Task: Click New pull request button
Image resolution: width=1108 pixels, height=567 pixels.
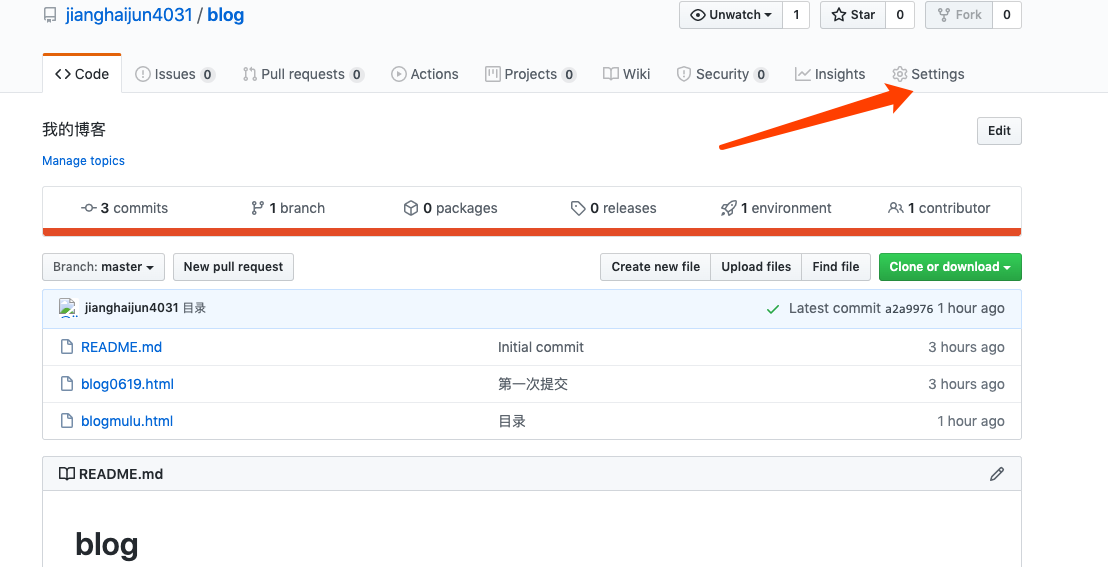Action: tap(233, 267)
